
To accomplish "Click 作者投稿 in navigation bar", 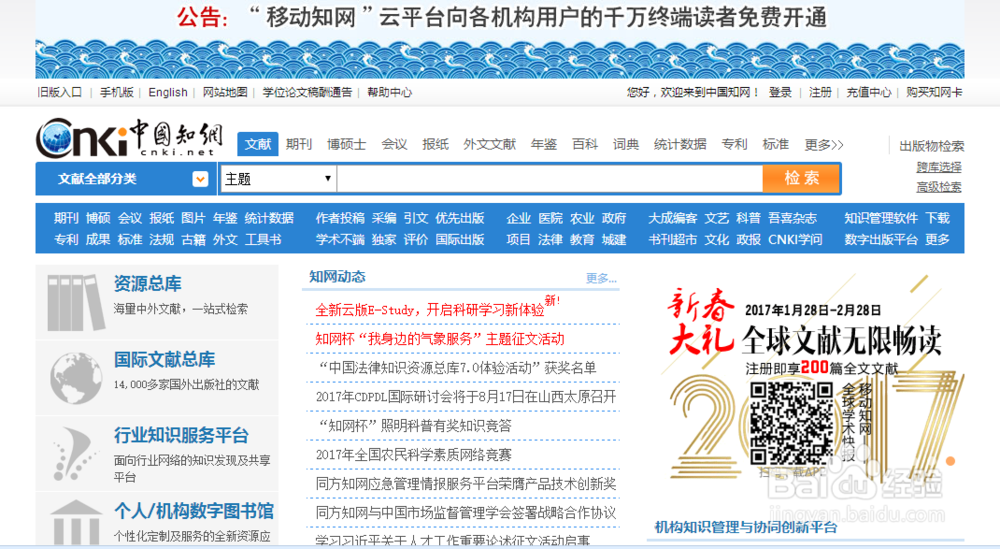I will click(x=340, y=218).
